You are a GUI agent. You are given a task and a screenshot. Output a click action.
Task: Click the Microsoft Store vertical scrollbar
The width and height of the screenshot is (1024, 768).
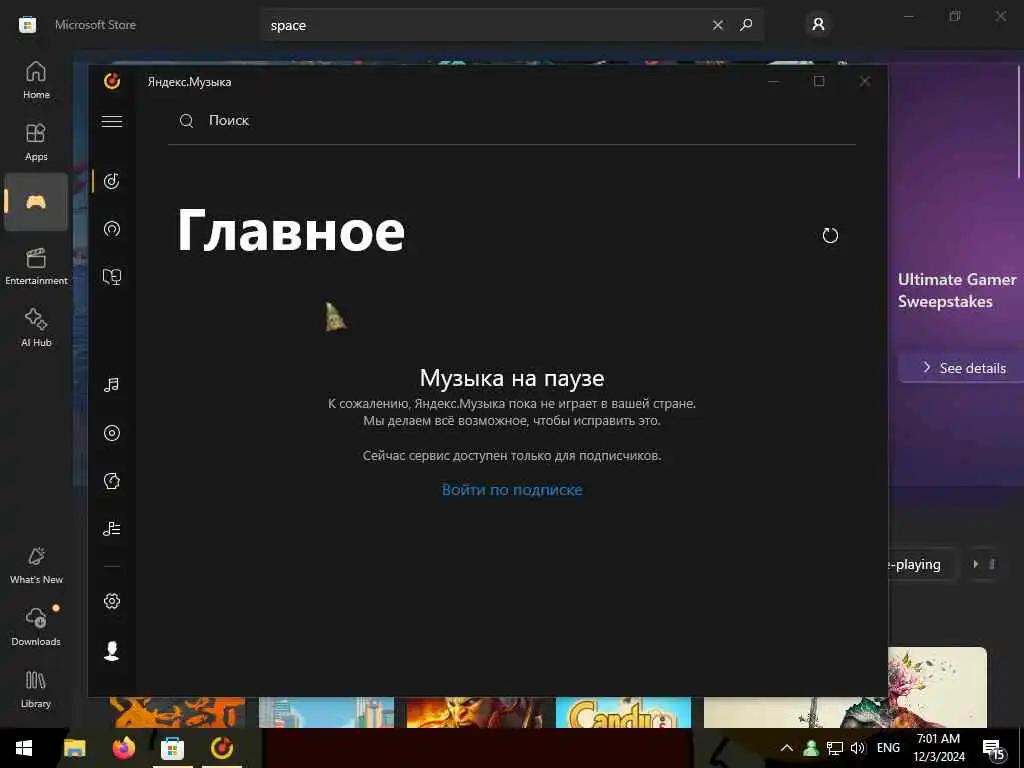coord(1019,121)
